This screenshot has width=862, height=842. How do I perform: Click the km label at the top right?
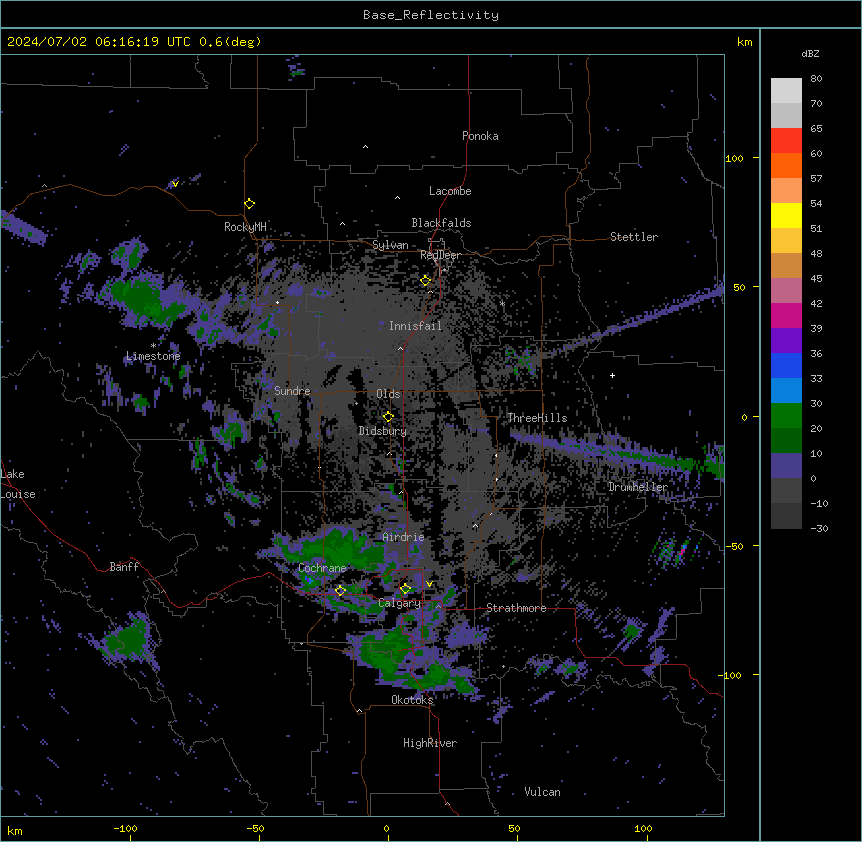(x=744, y=42)
